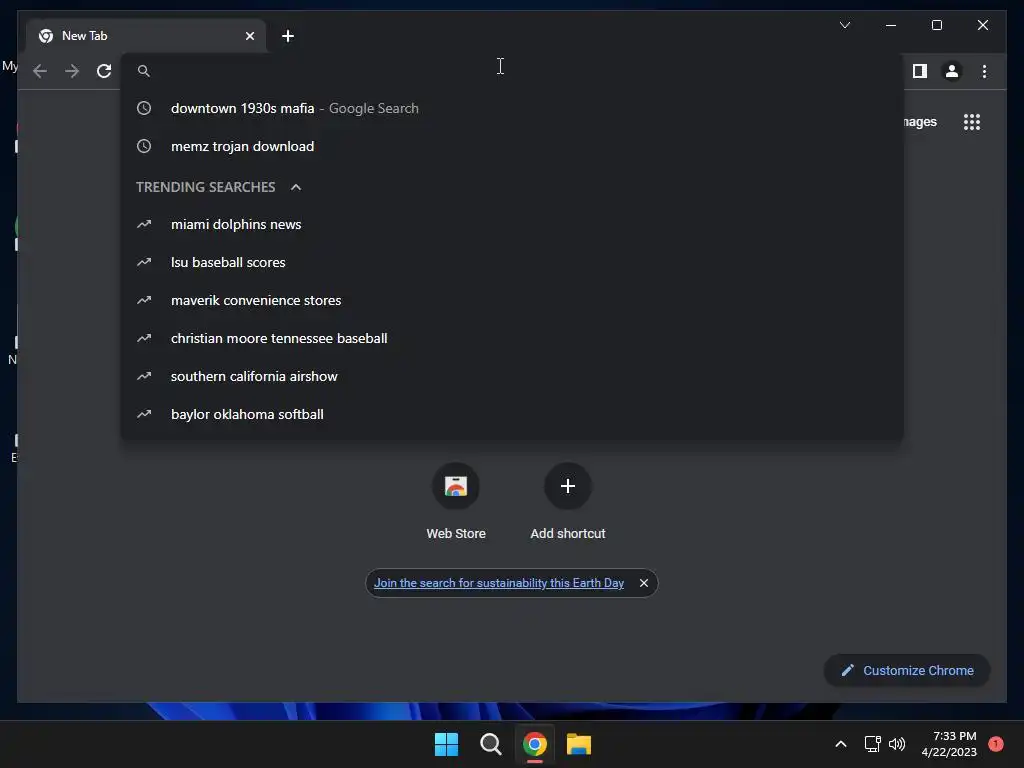The width and height of the screenshot is (1024, 768).
Task: Open the Google apps grid icon
Action: pos(972,122)
